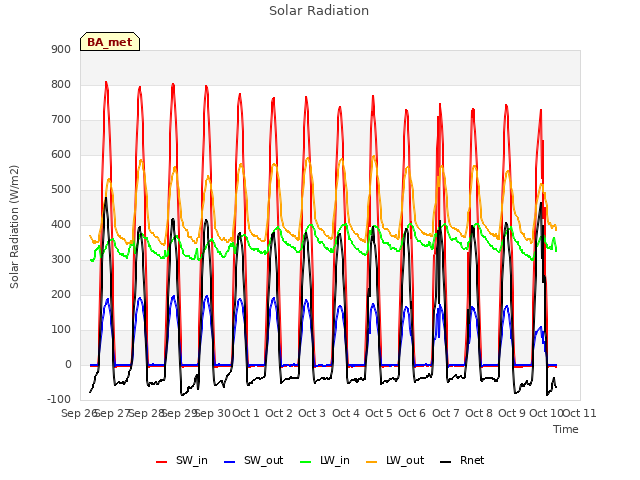Click the BA_met annotation label

[110, 42]
